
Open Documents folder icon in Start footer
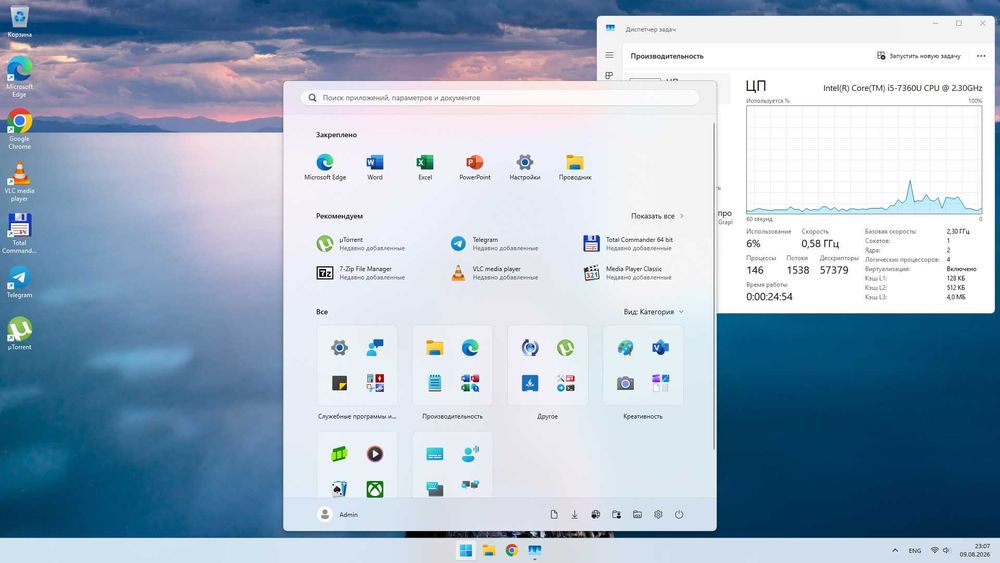pyautogui.click(x=554, y=515)
